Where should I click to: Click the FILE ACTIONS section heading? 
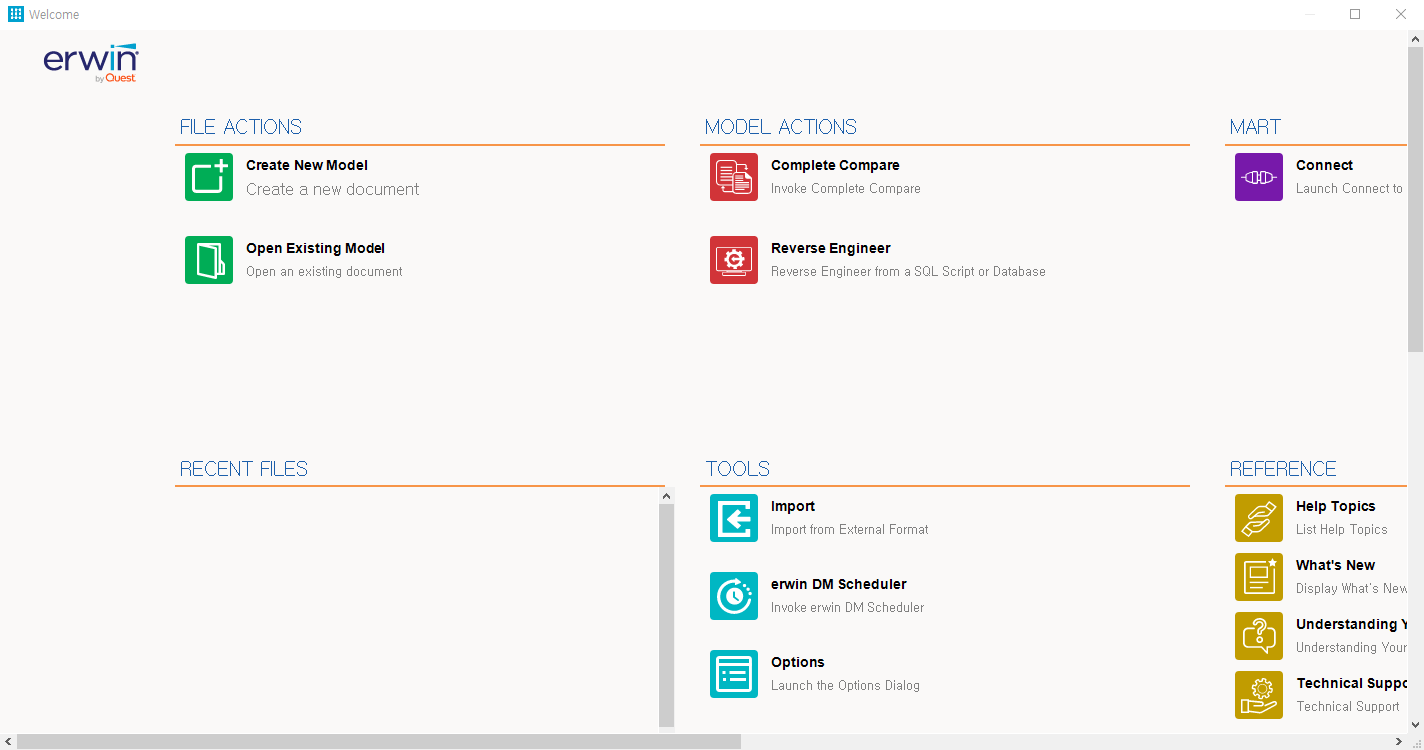(241, 127)
